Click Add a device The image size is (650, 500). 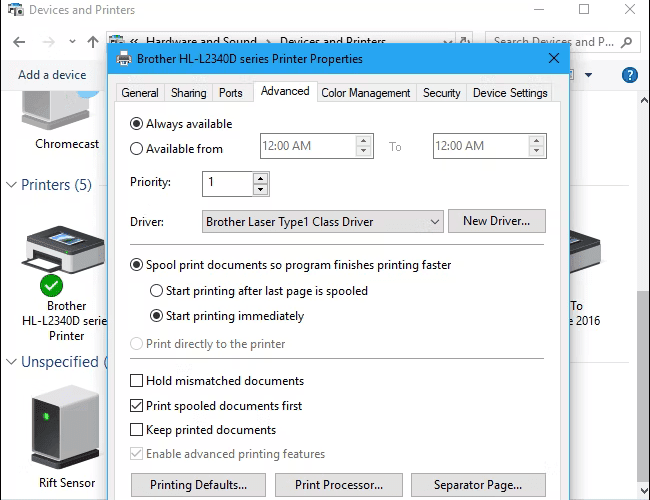(52, 75)
